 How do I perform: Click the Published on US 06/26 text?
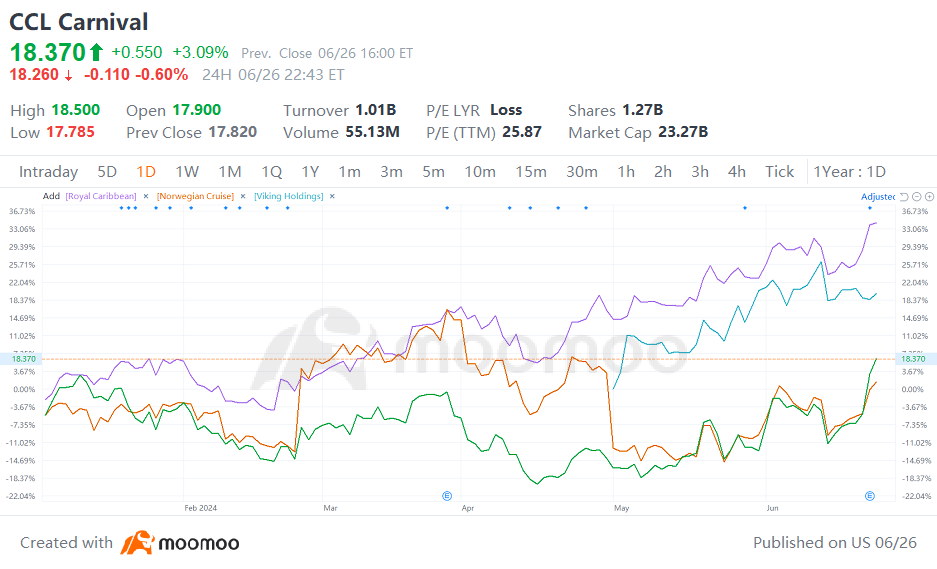point(835,543)
